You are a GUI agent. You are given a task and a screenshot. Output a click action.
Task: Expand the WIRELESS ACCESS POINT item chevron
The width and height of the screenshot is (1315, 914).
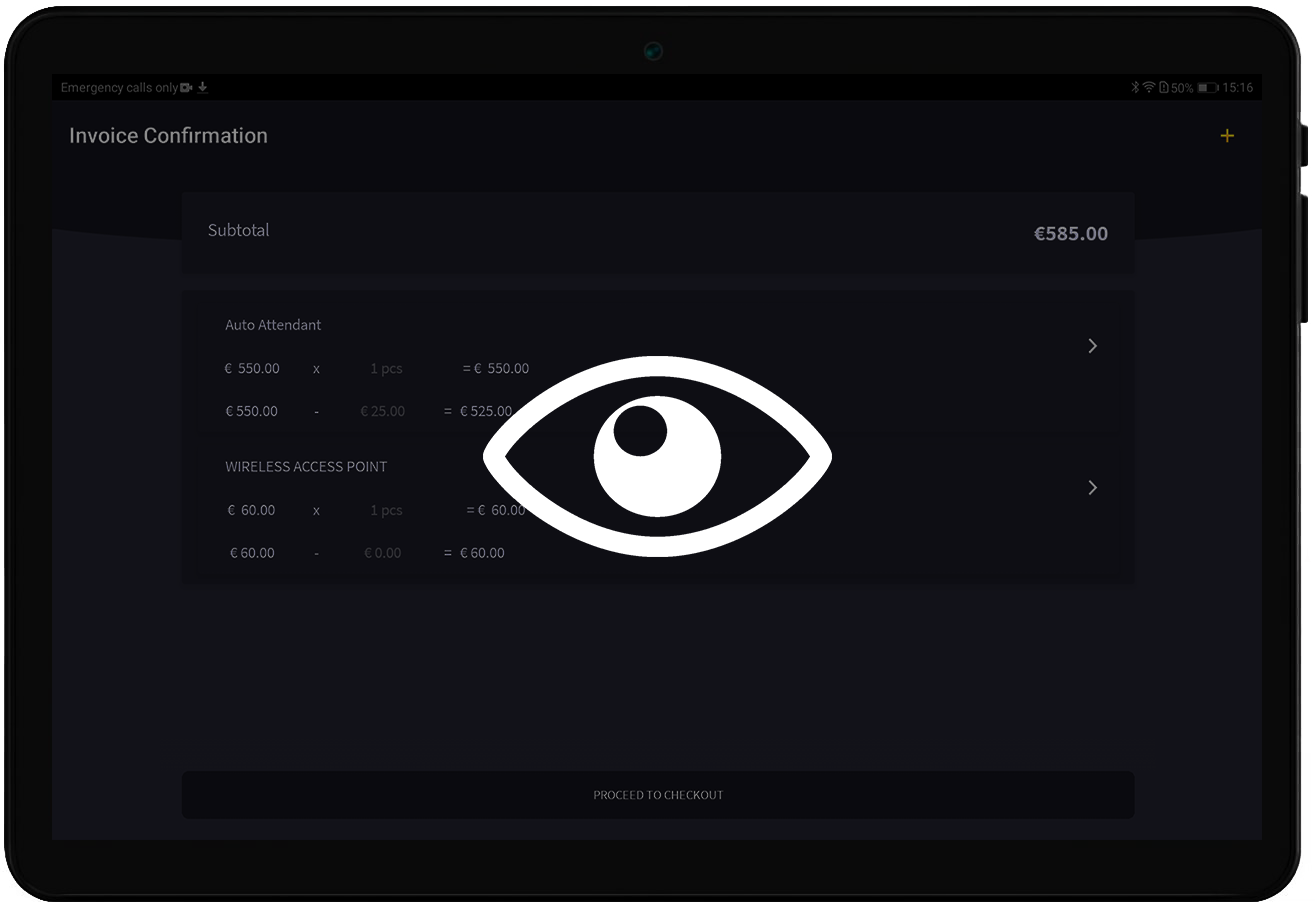point(1092,488)
